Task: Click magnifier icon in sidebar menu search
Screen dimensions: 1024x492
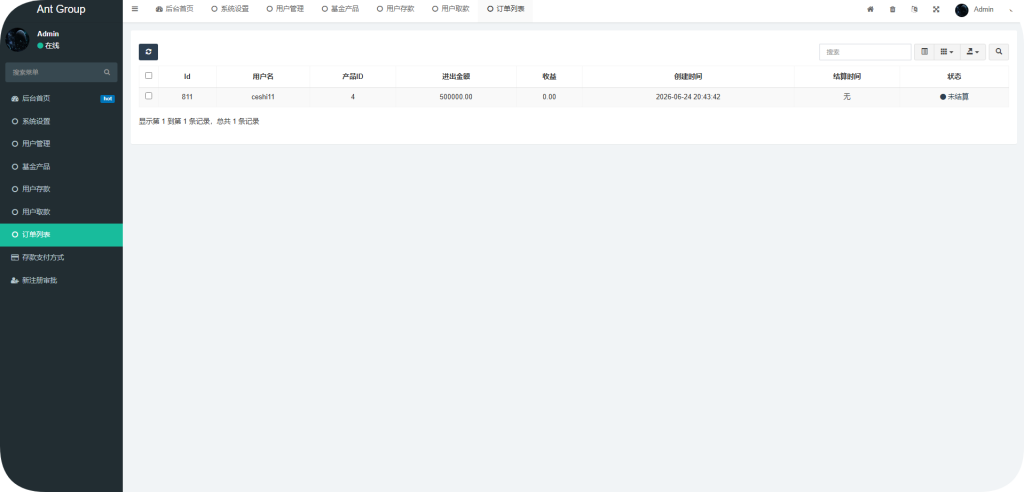Action: click(x=107, y=72)
